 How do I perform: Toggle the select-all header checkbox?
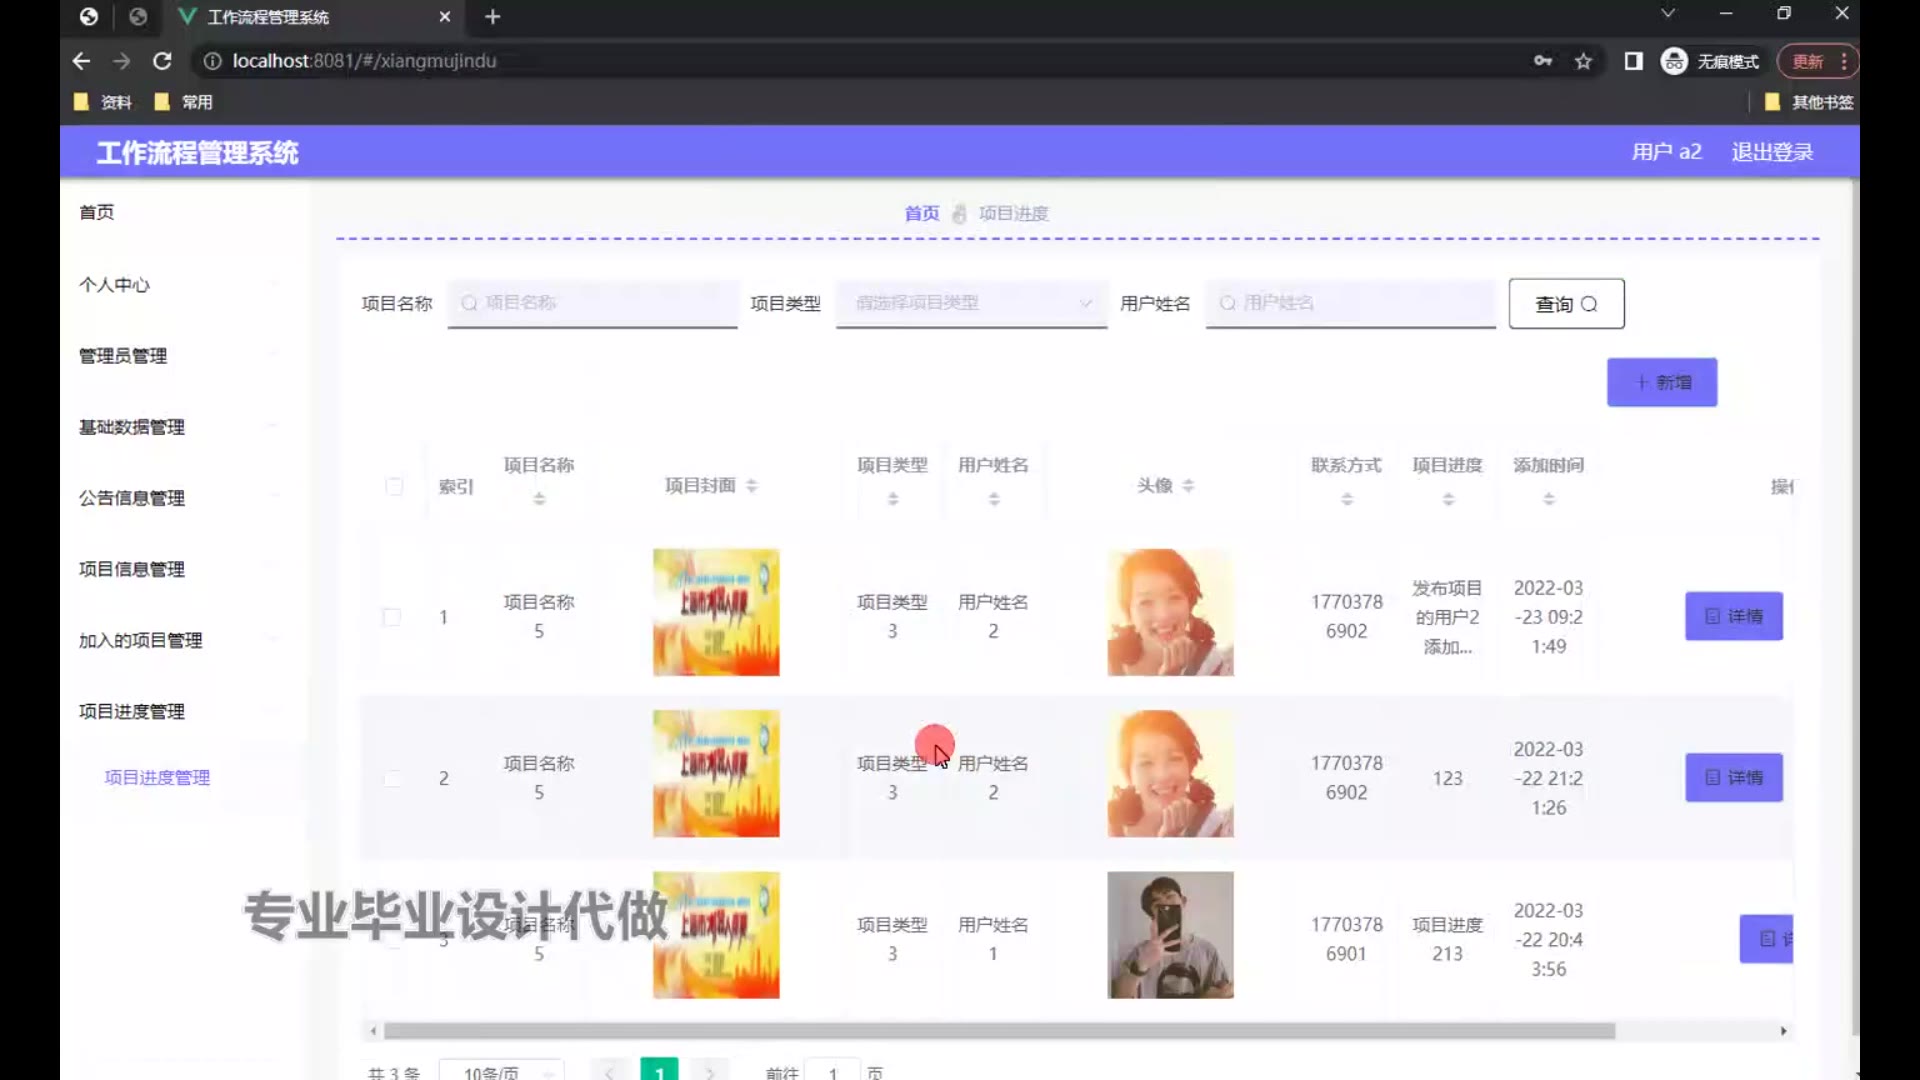click(394, 487)
